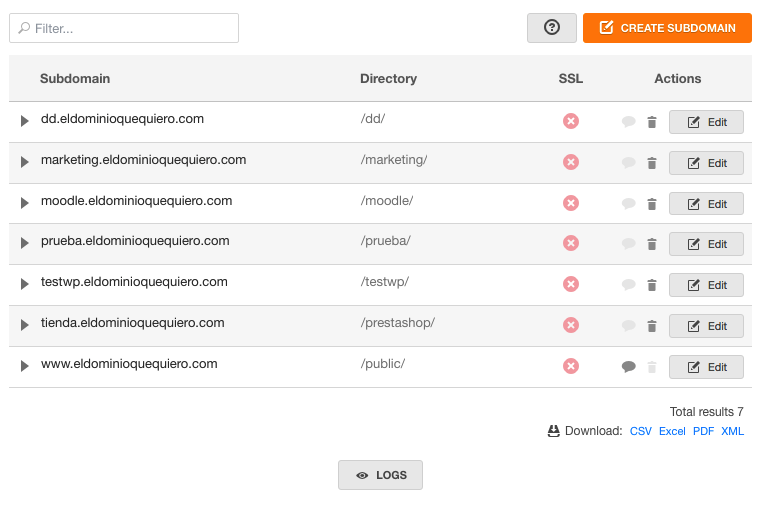Expand the dd.eldominioquequiero.com row
The height and width of the screenshot is (512, 769).
(x=24, y=121)
